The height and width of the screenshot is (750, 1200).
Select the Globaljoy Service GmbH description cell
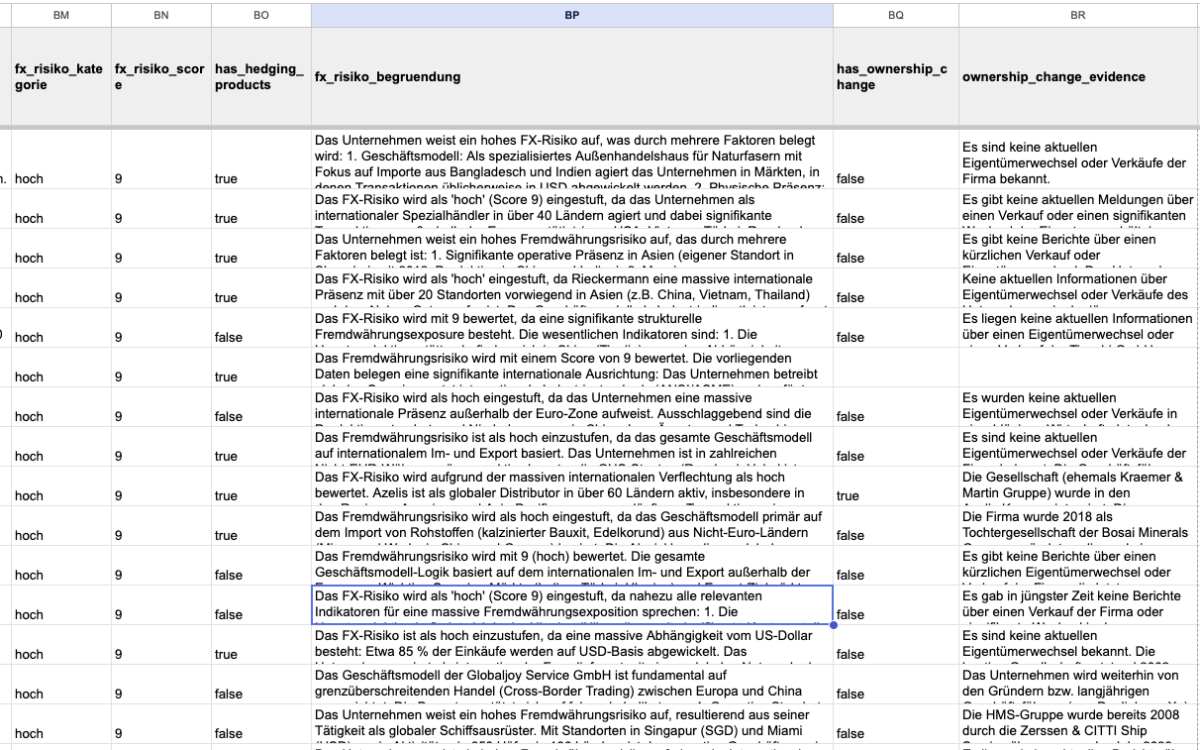571,684
